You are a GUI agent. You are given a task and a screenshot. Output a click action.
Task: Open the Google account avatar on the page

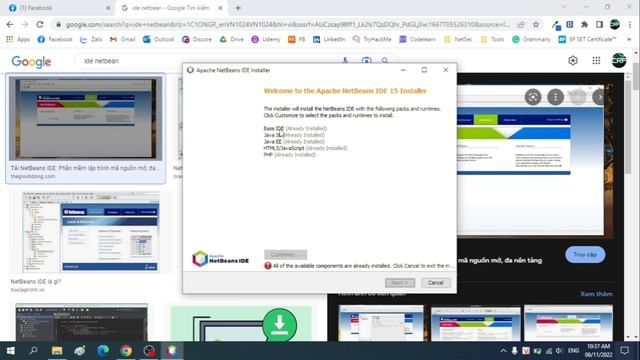[x=619, y=60]
